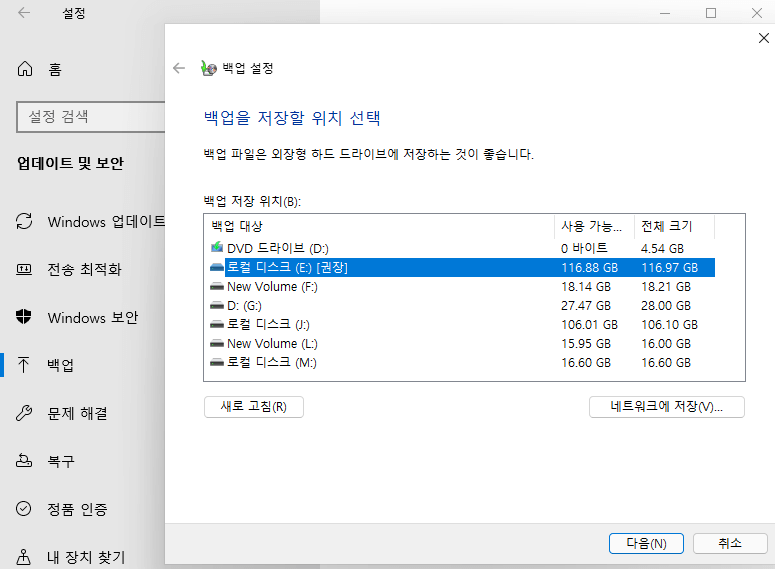
Task: Click the 복구 icon in sidebar
Action: tap(24, 461)
